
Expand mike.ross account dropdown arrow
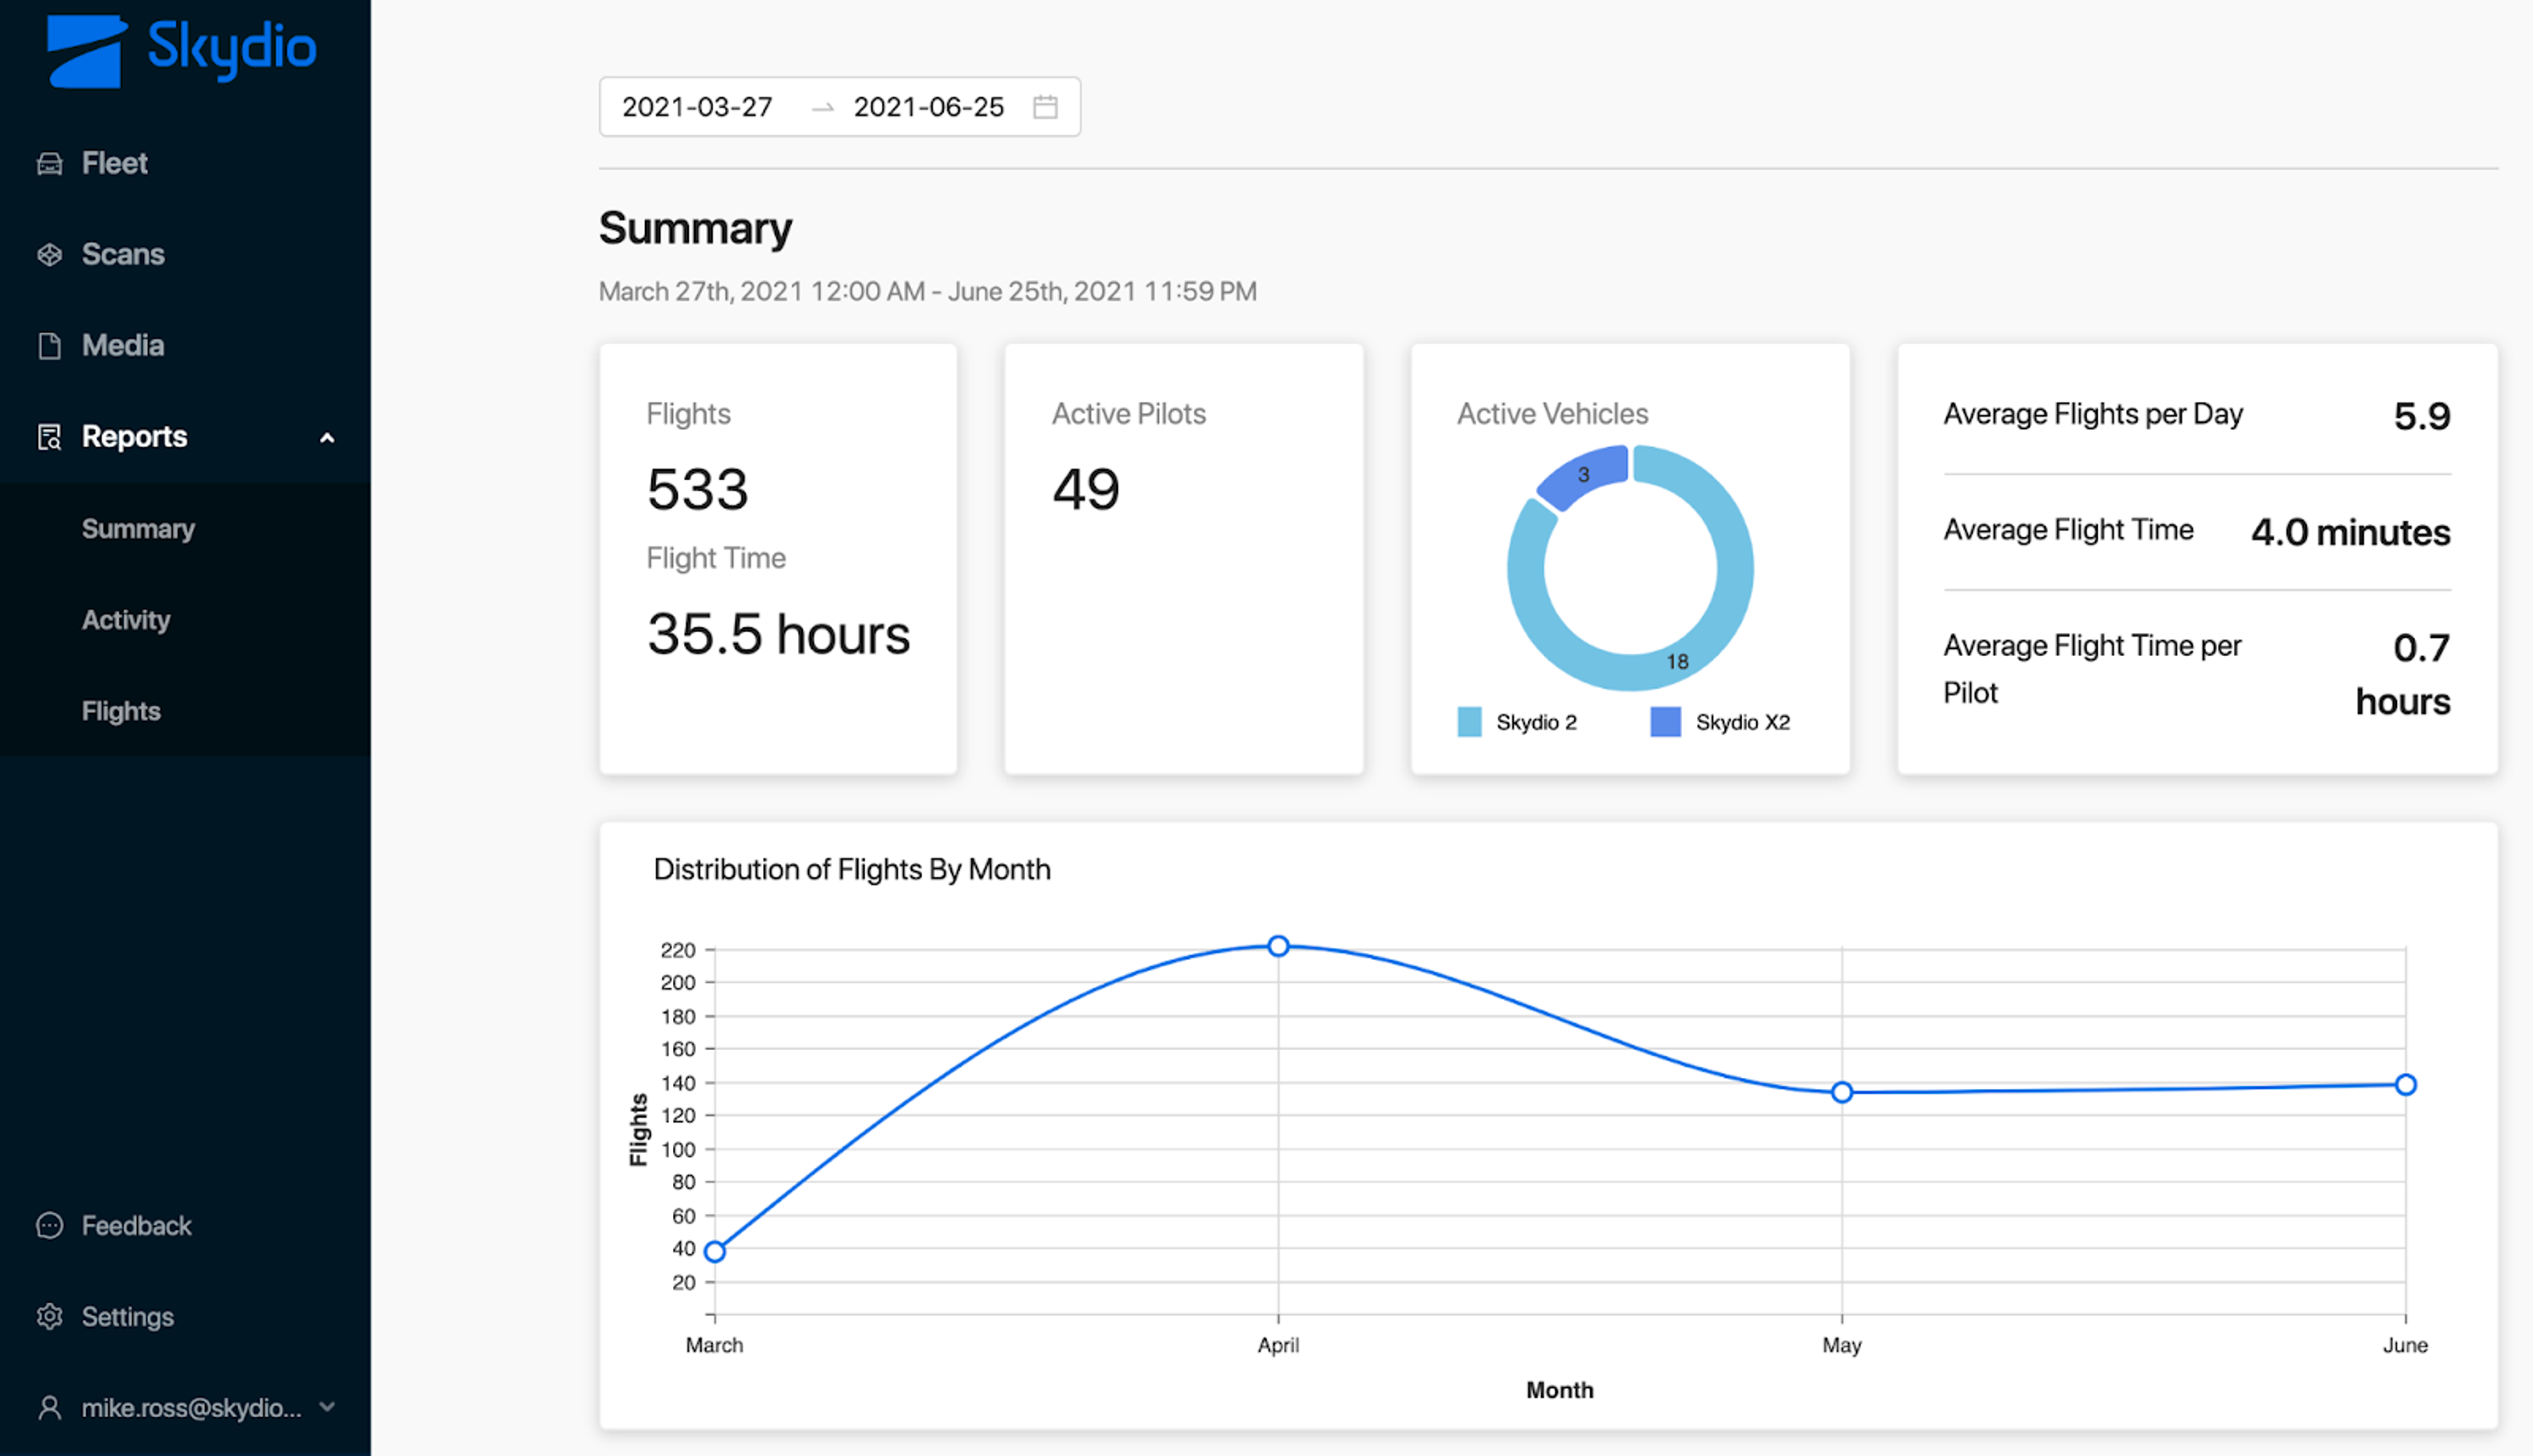(327, 1407)
